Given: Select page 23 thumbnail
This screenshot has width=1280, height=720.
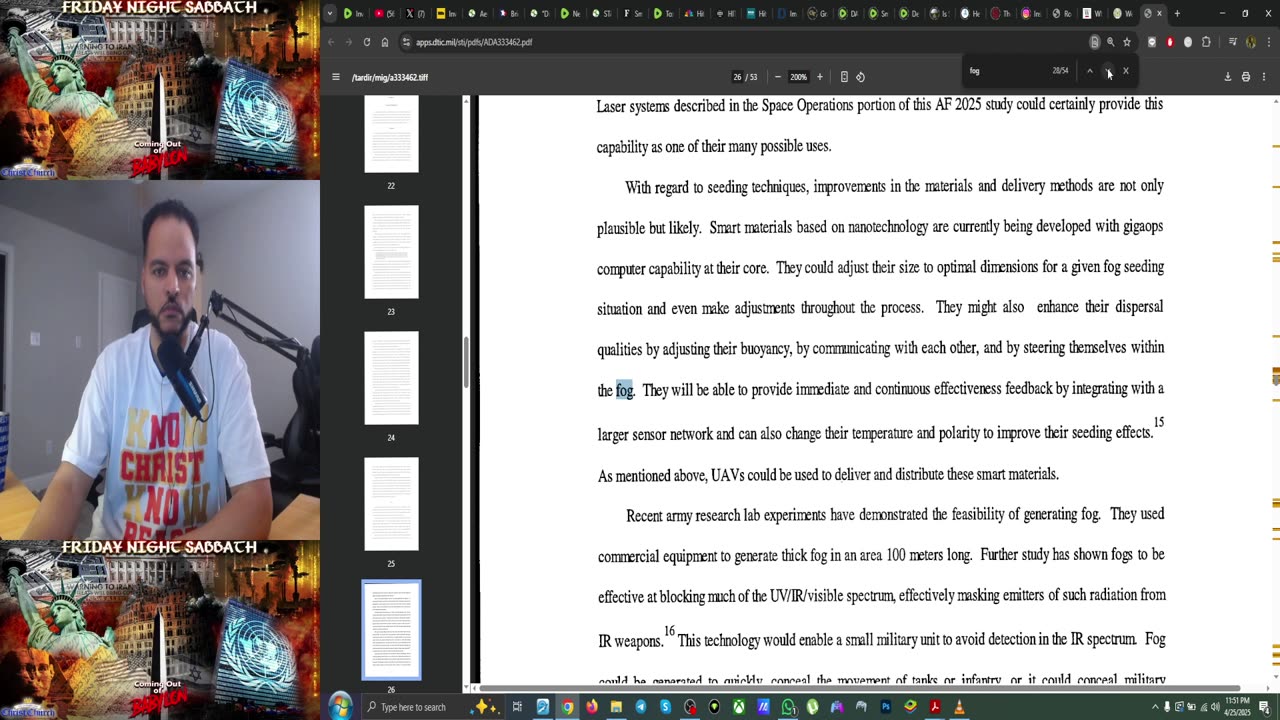Looking at the screenshot, I should point(391,252).
